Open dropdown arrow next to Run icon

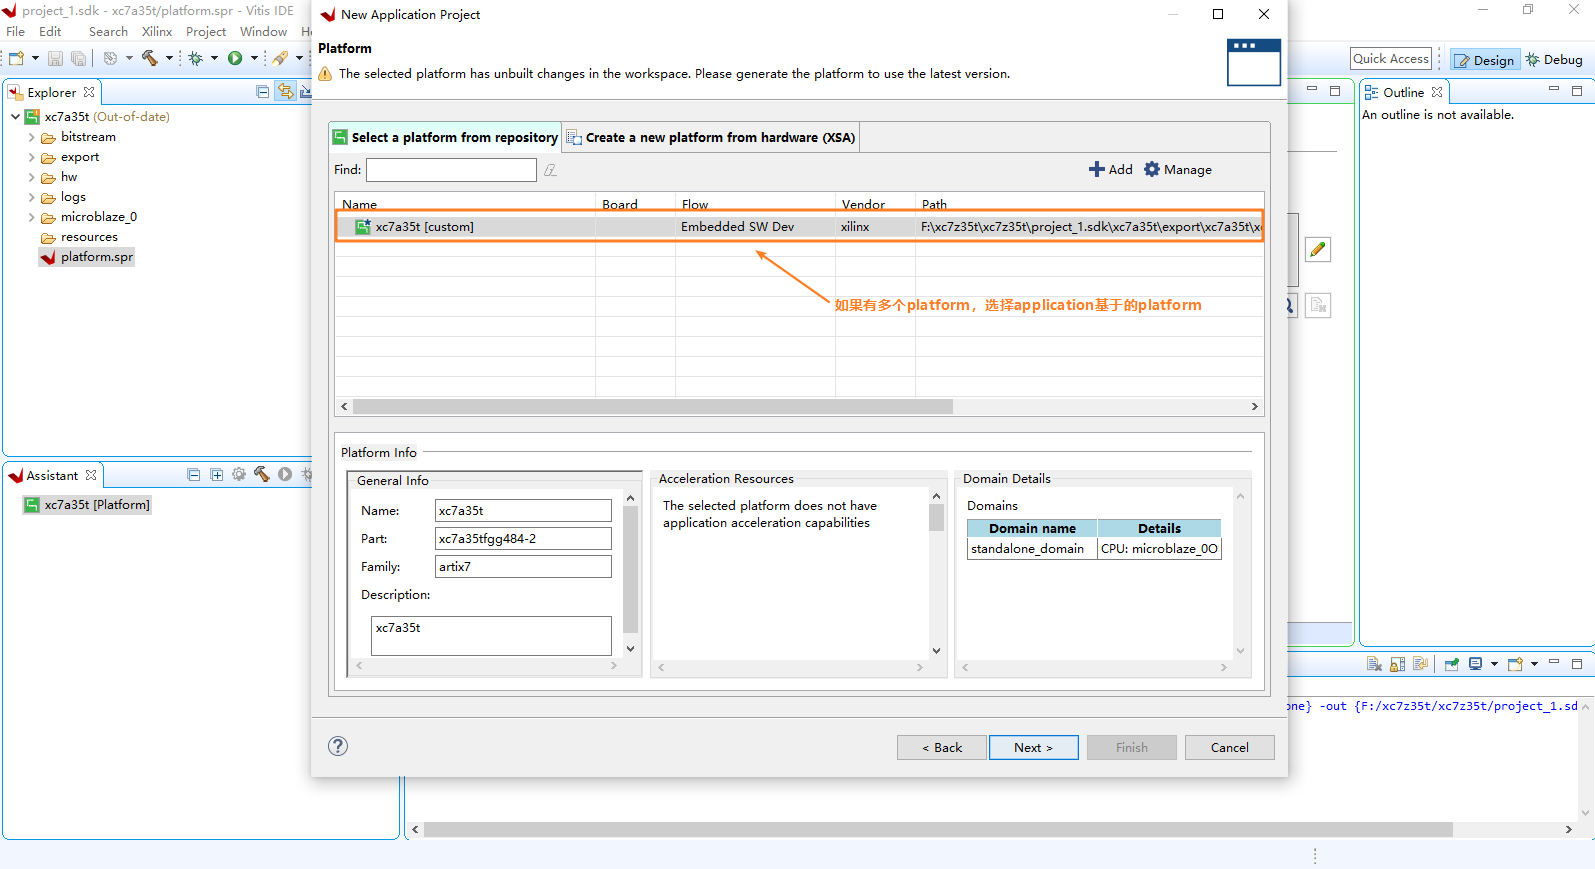pos(254,58)
